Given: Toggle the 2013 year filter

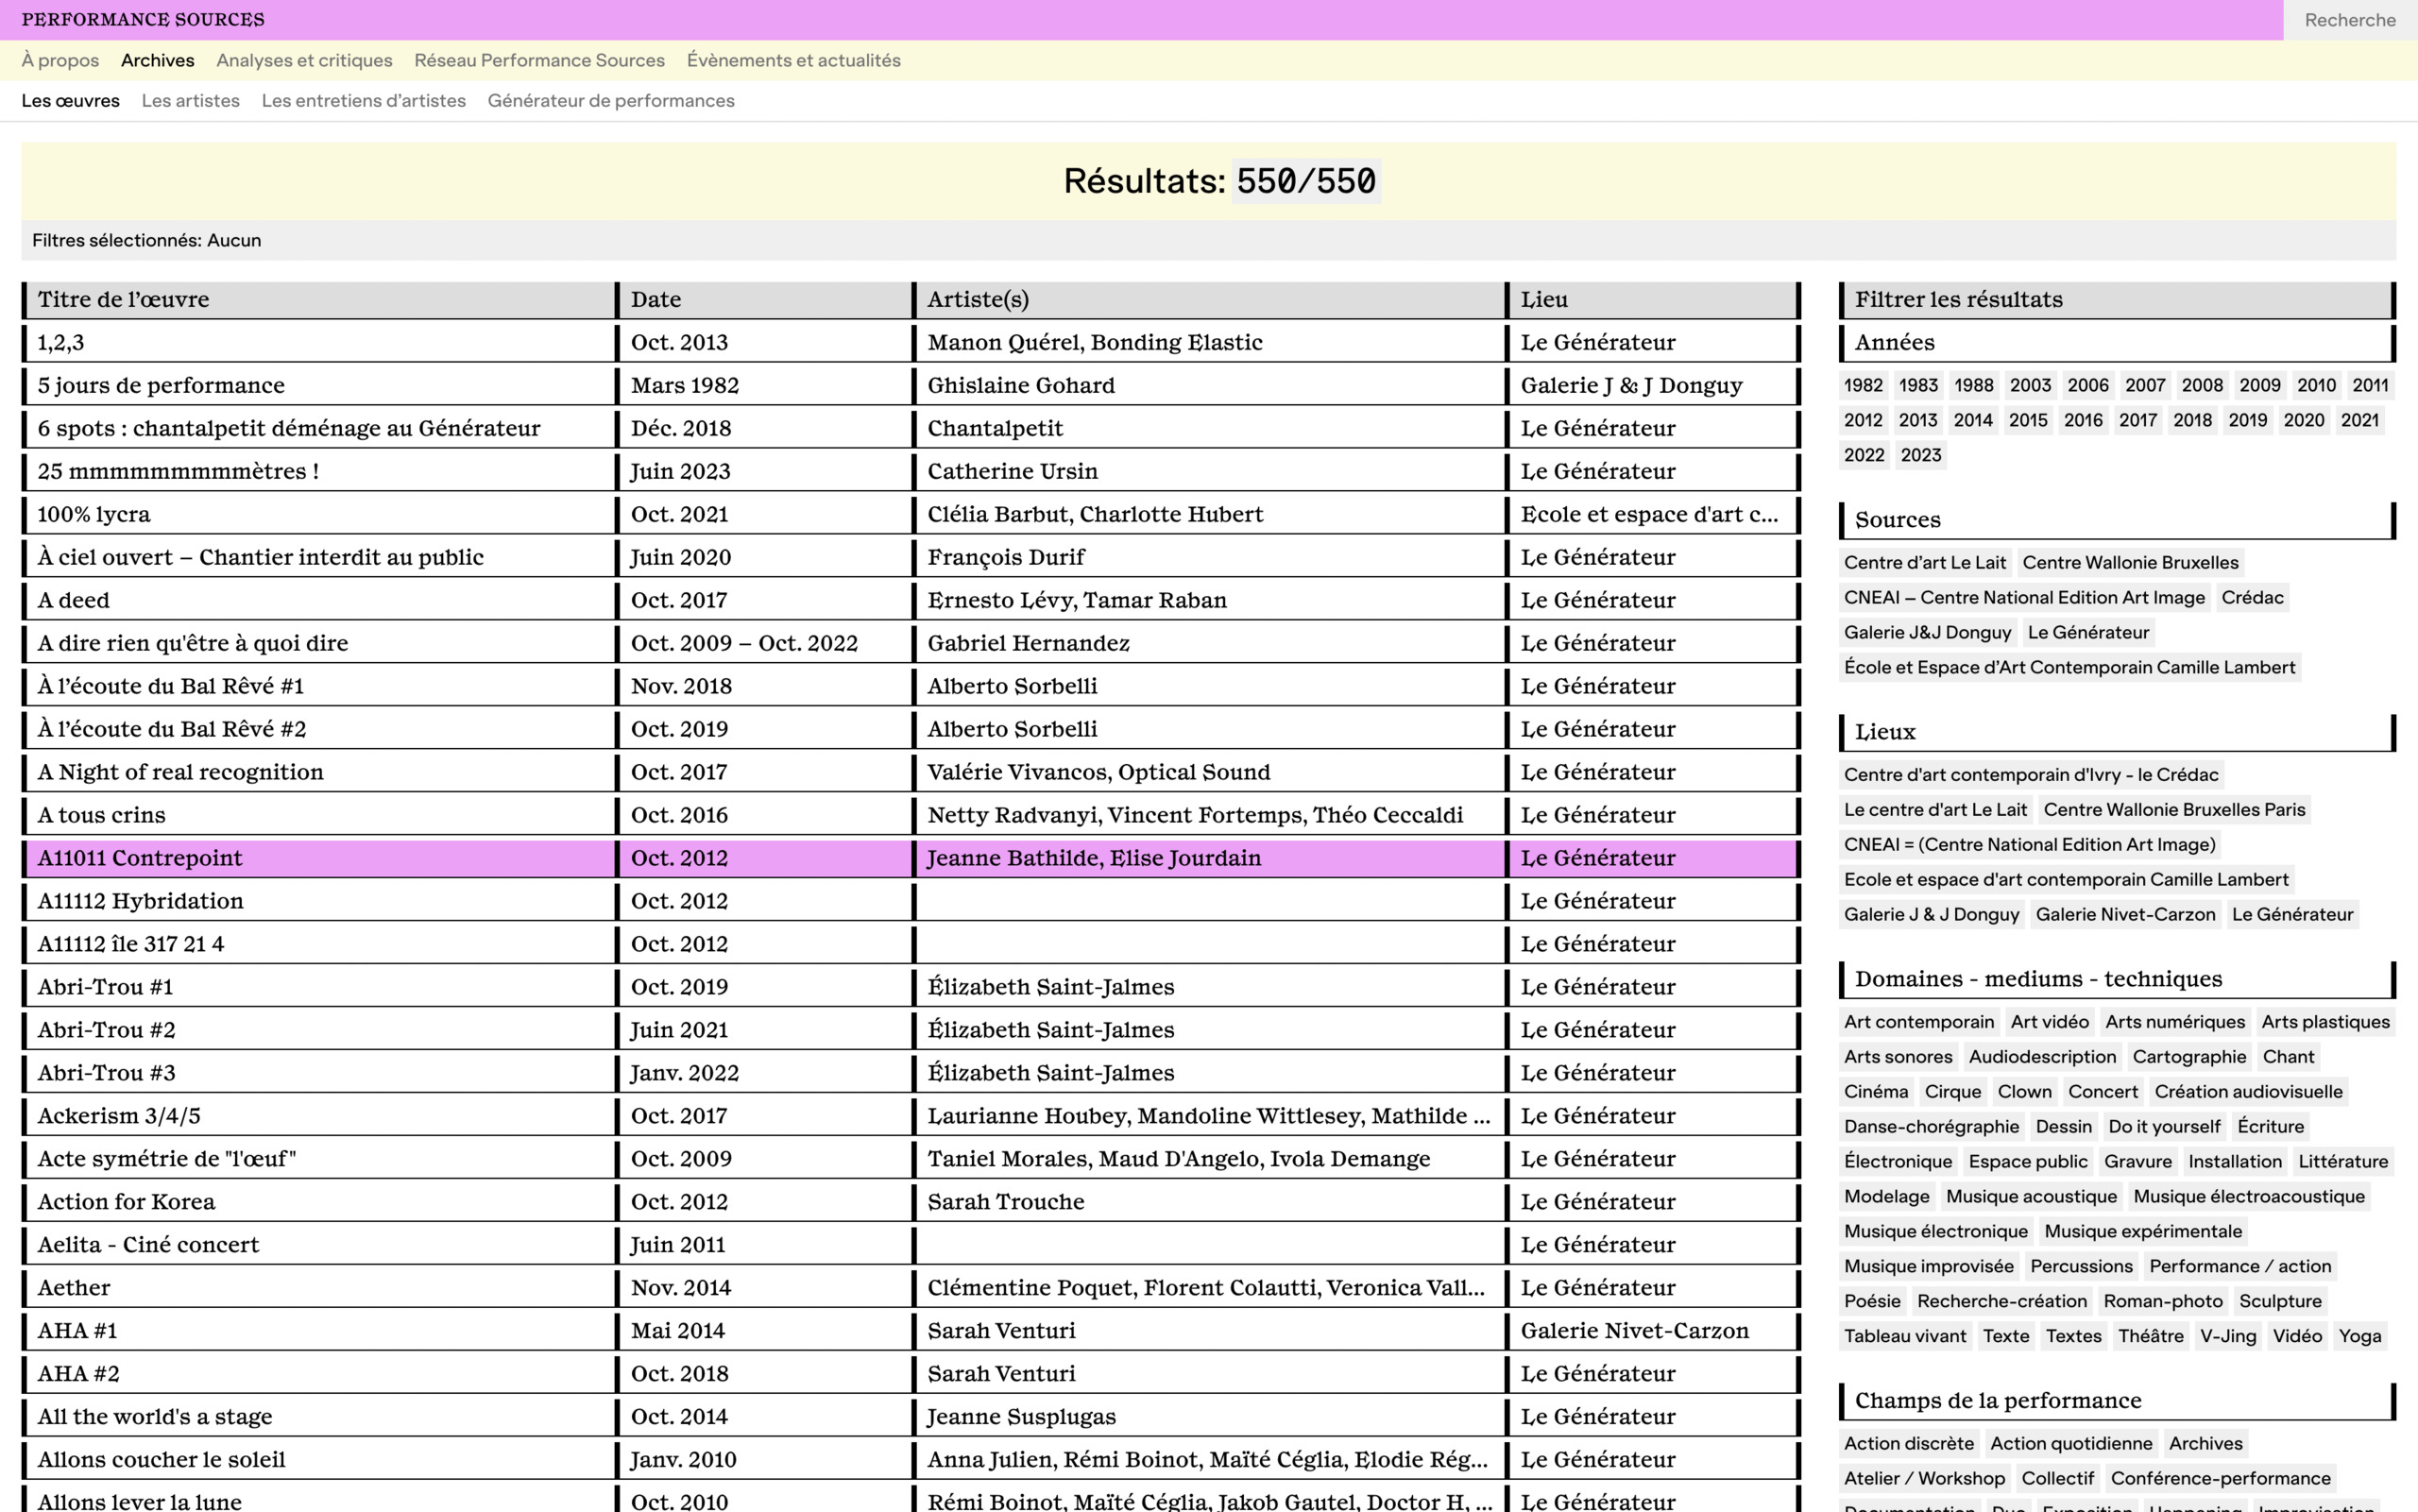Looking at the screenshot, I should pyautogui.click(x=1917, y=420).
